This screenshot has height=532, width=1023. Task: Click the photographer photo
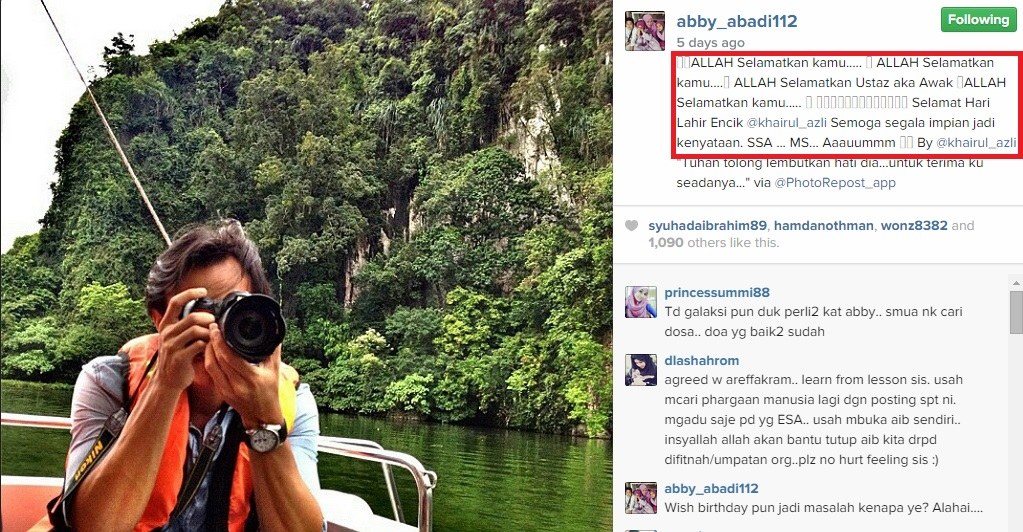pyautogui.click(x=306, y=266)
